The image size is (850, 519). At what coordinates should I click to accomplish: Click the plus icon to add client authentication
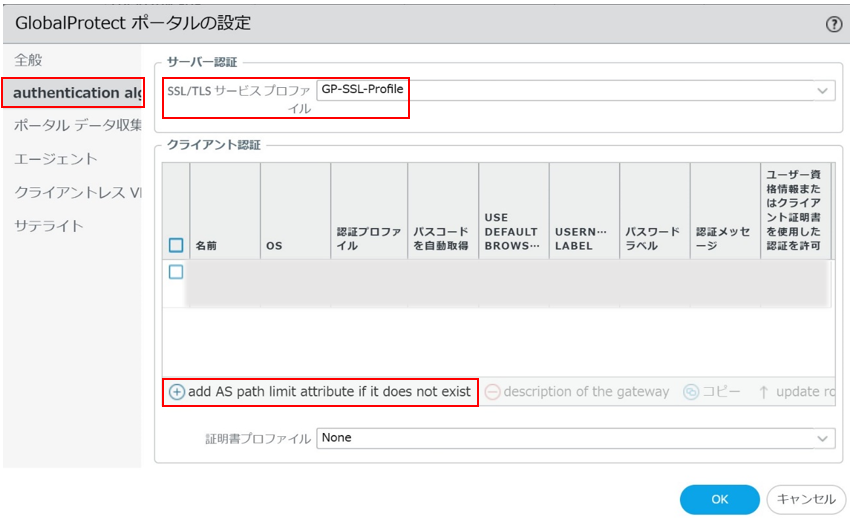(177, 392)
